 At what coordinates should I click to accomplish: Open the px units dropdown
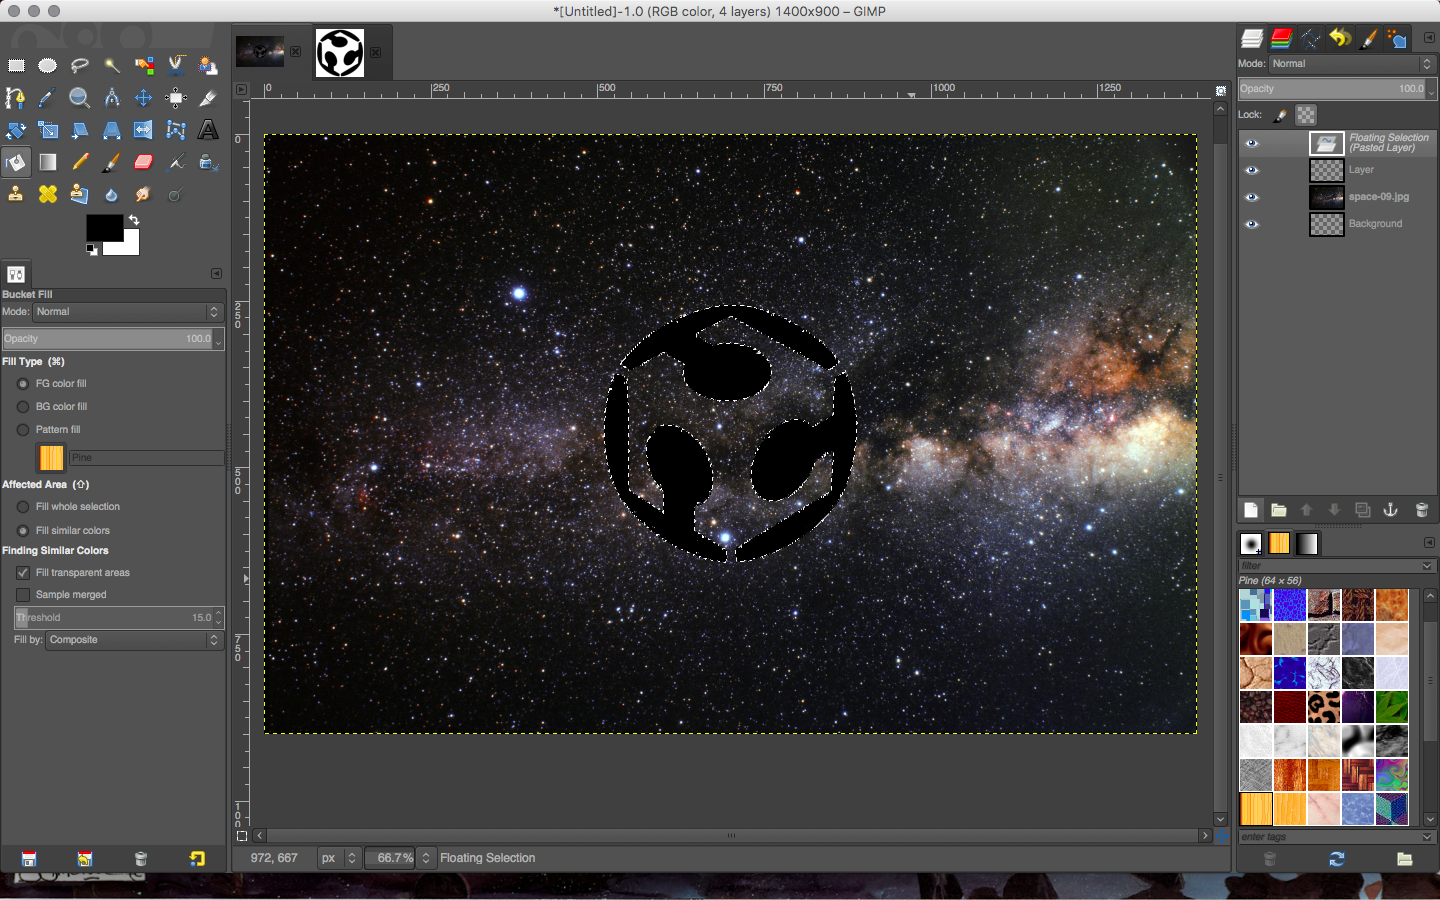pos(339,858)
